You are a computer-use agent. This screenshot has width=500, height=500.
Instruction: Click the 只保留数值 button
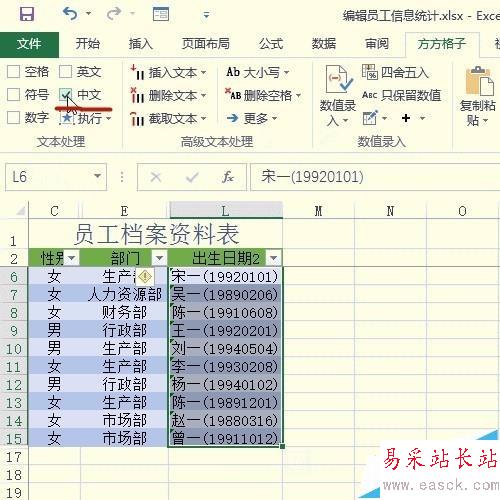[x=401, y=96]
